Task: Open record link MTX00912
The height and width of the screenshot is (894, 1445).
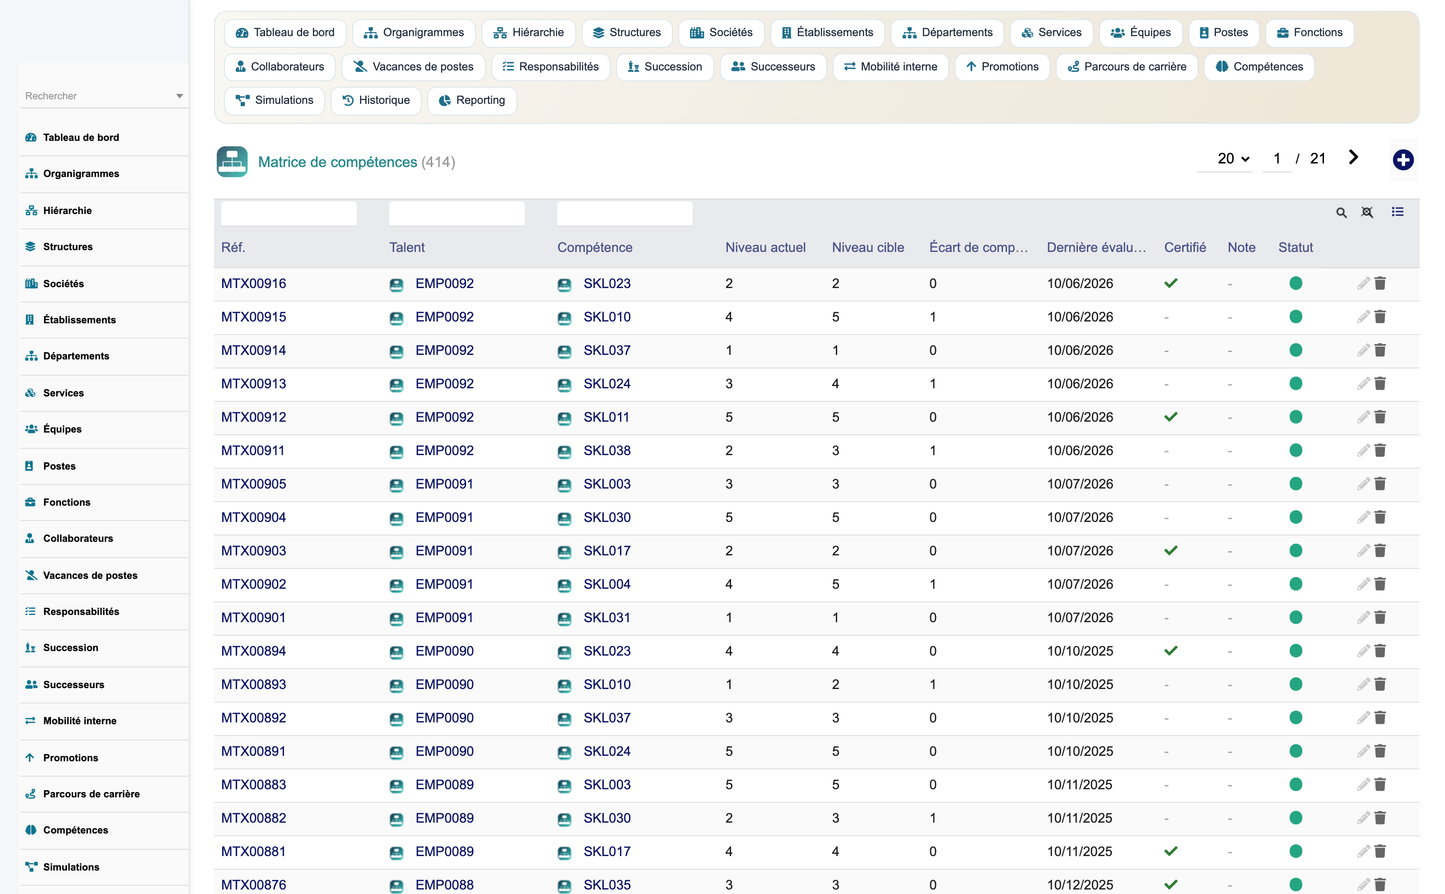Action: (254, 417)
